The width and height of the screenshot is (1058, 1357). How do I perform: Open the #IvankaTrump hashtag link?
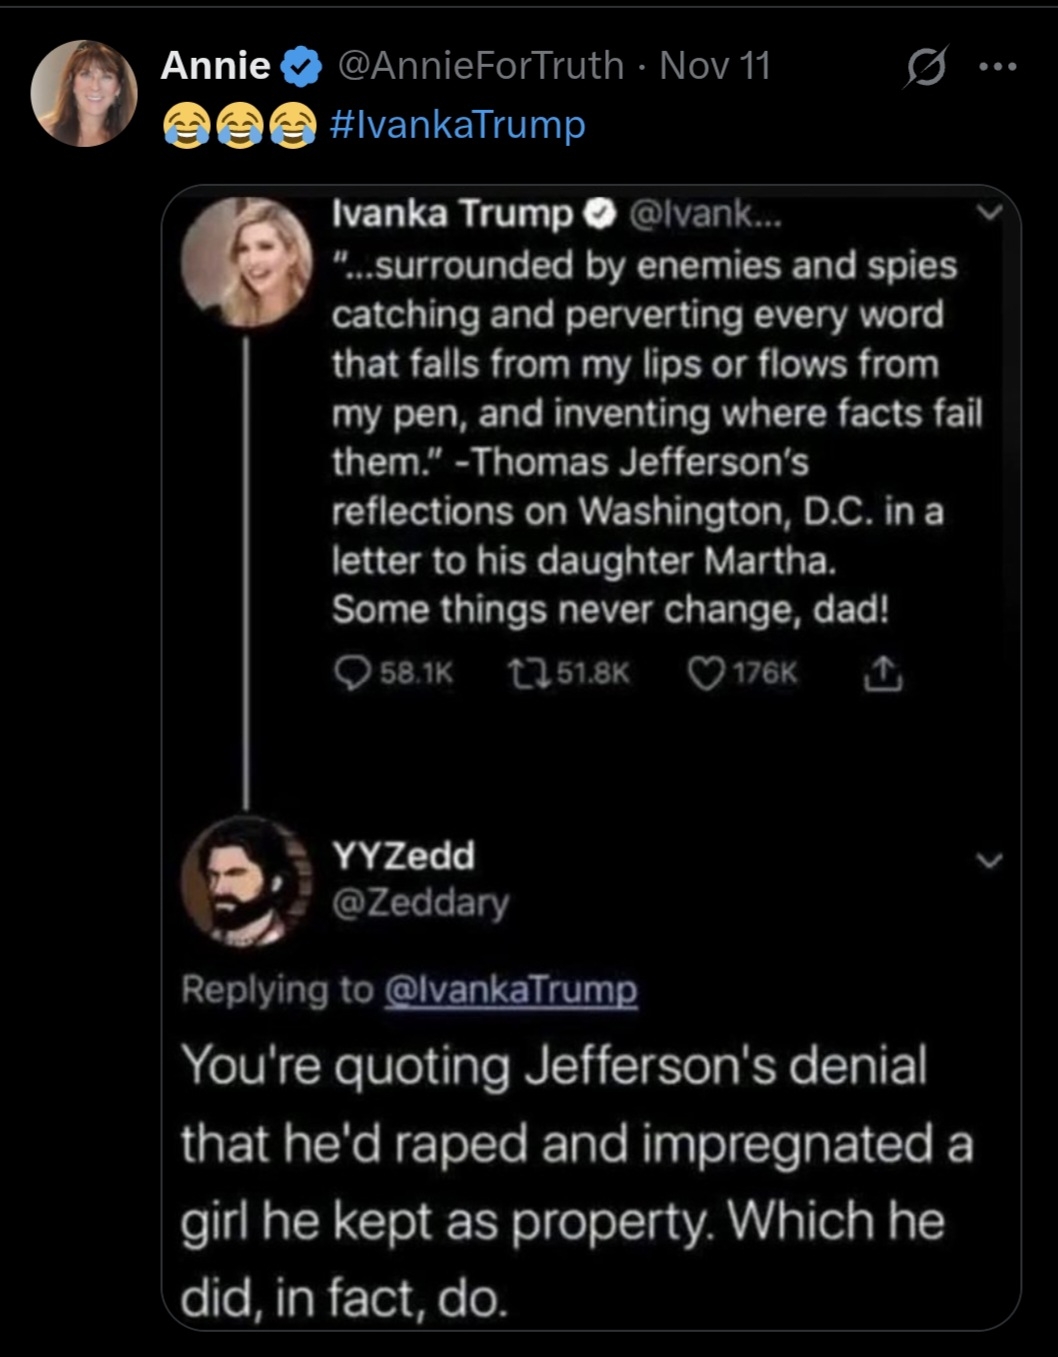(x=456, y=125)
